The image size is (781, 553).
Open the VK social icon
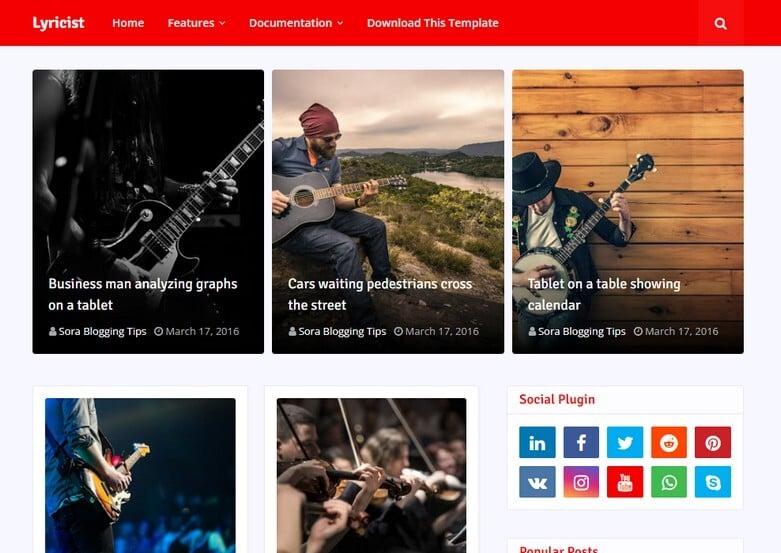(537, 482)
